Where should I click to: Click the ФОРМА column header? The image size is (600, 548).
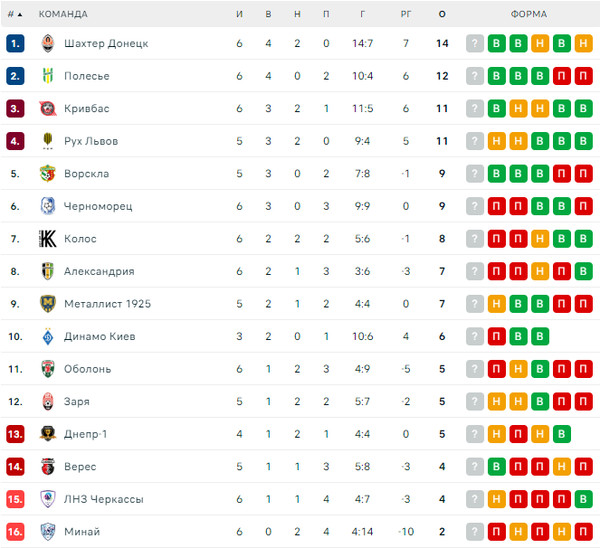(x=529, y=14)
